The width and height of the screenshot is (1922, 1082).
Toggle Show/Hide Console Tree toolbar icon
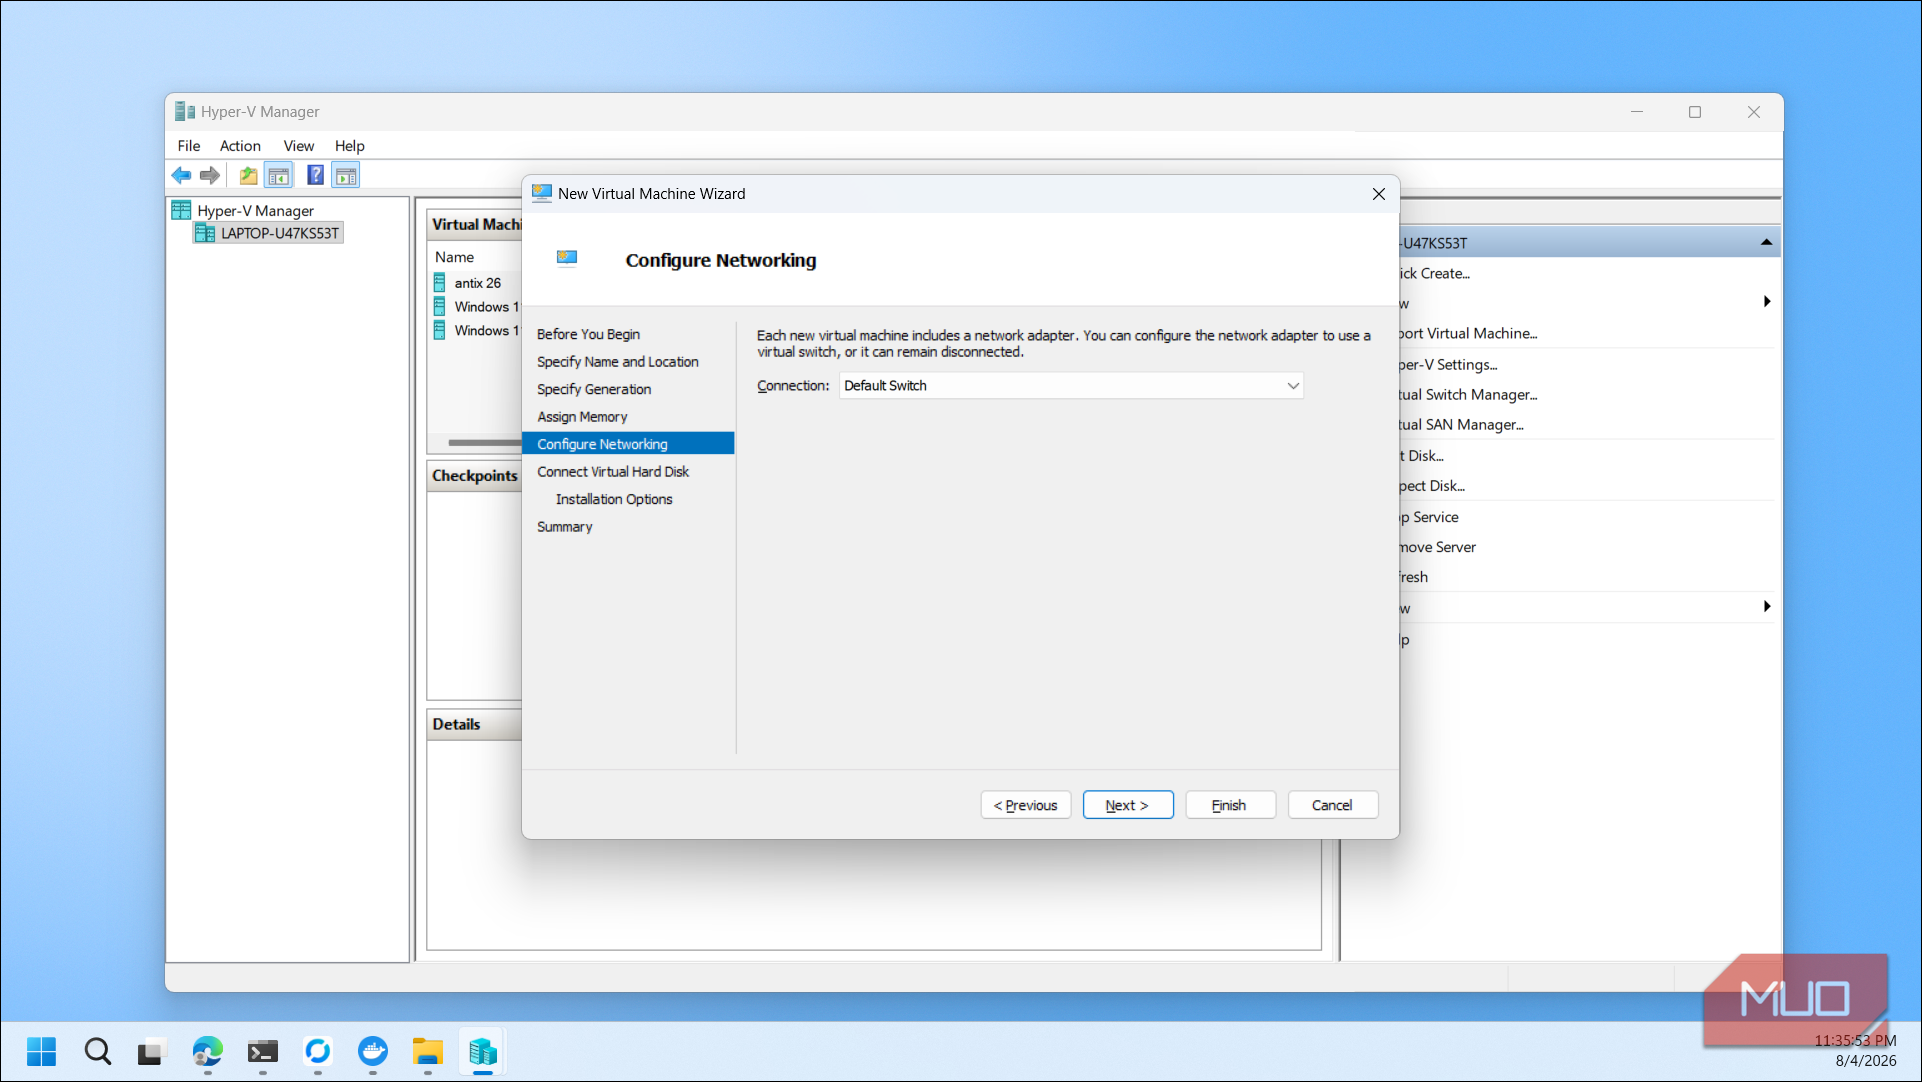[279, 176]
